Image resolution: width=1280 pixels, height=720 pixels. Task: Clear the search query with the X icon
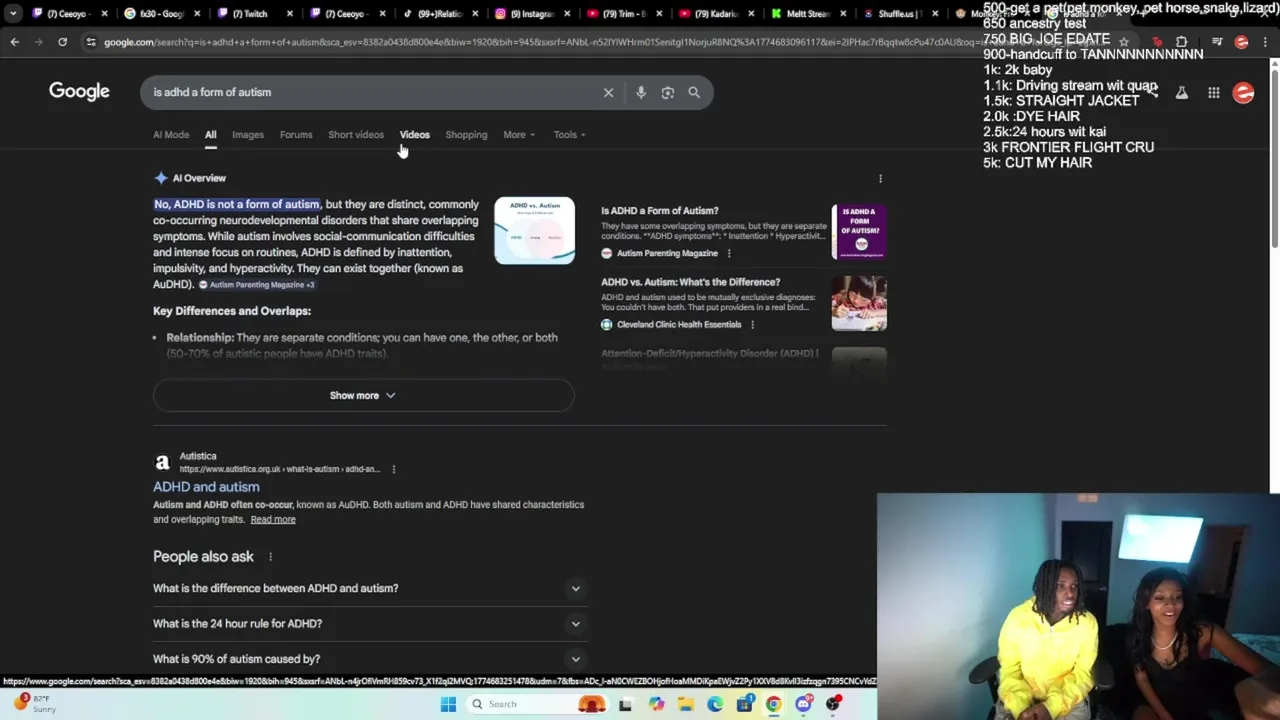pyautogui.click(x=608, y=92)
